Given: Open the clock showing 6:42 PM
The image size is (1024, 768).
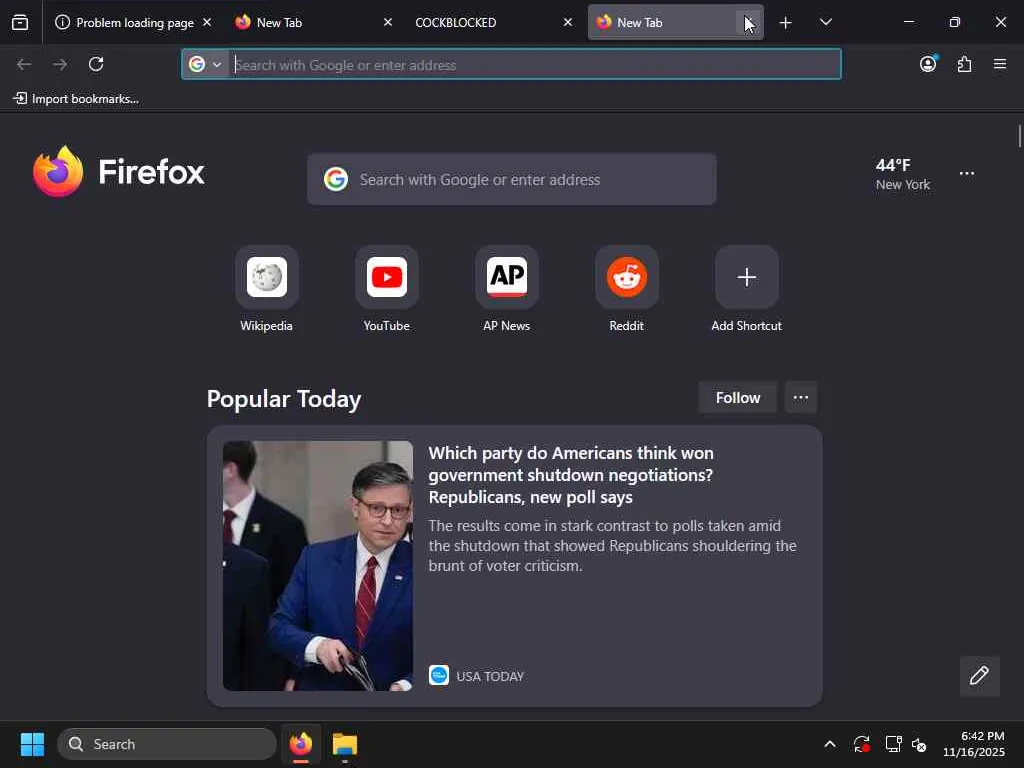Looking at the screenshot, I should (x=974, y=744).
